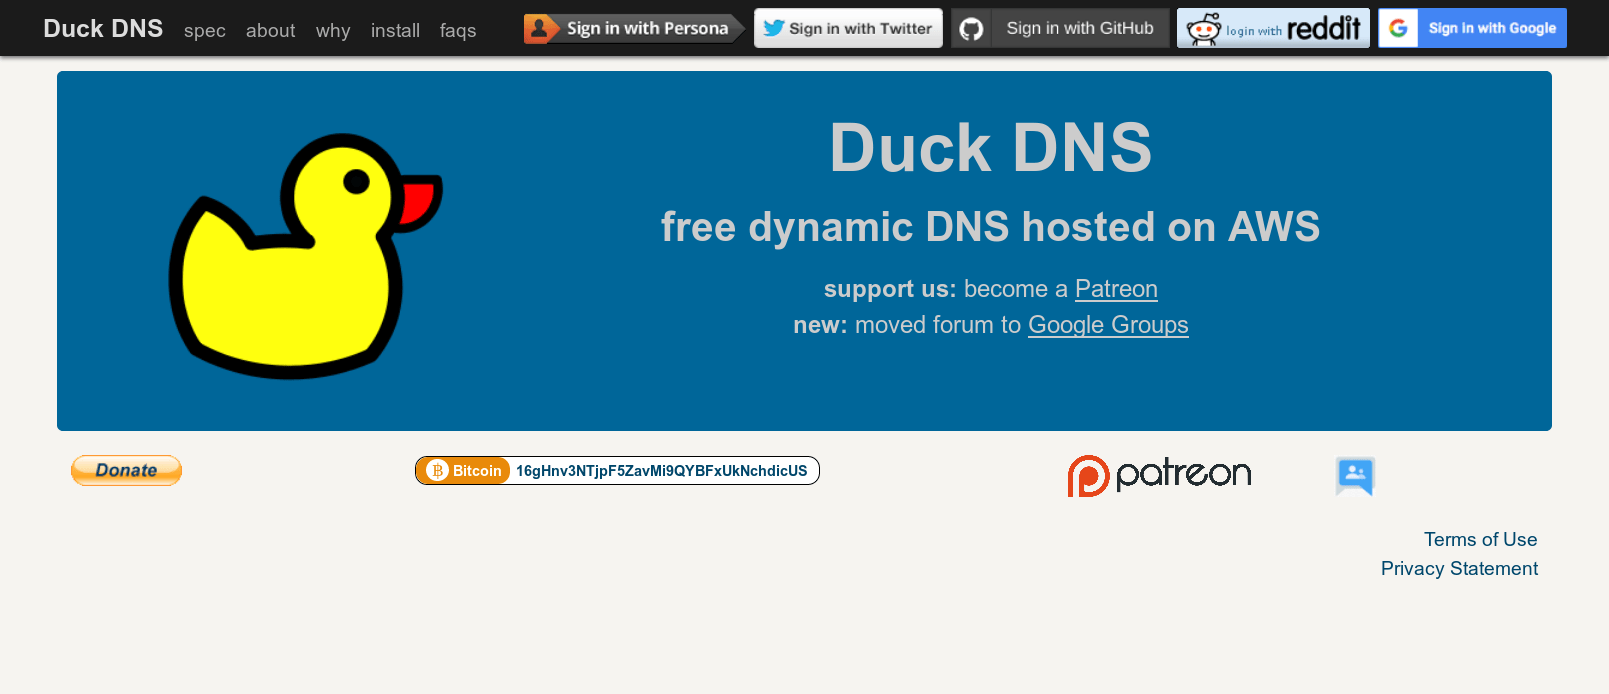The image size is (1609, 694).
Task: Click the 'free dynamic DNS hosted on AWS' tagline
Action: [990, 227]
